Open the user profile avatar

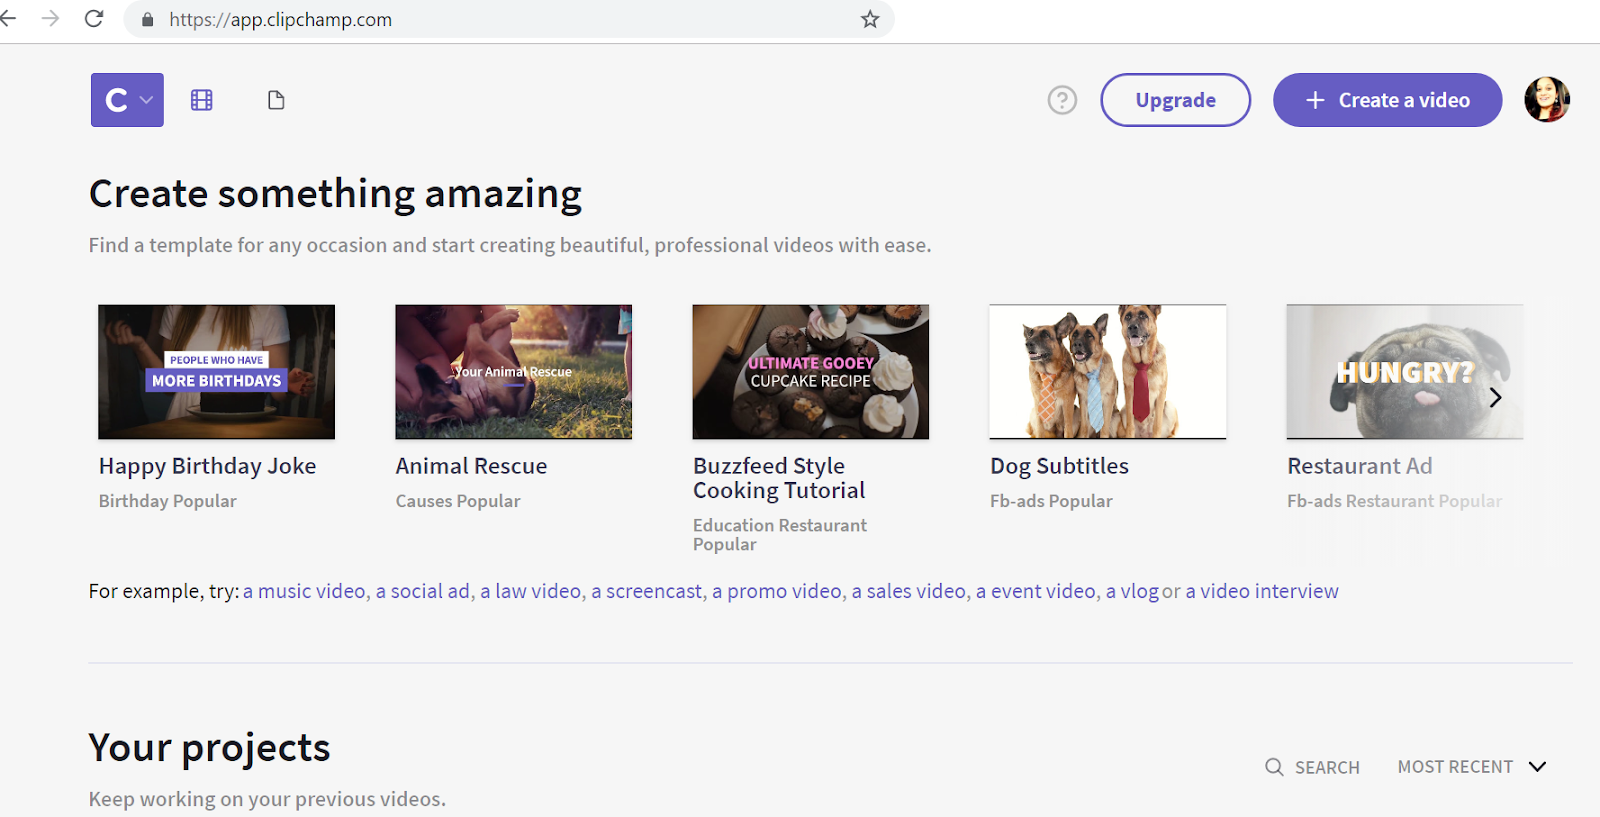[x=1547, y=100]
